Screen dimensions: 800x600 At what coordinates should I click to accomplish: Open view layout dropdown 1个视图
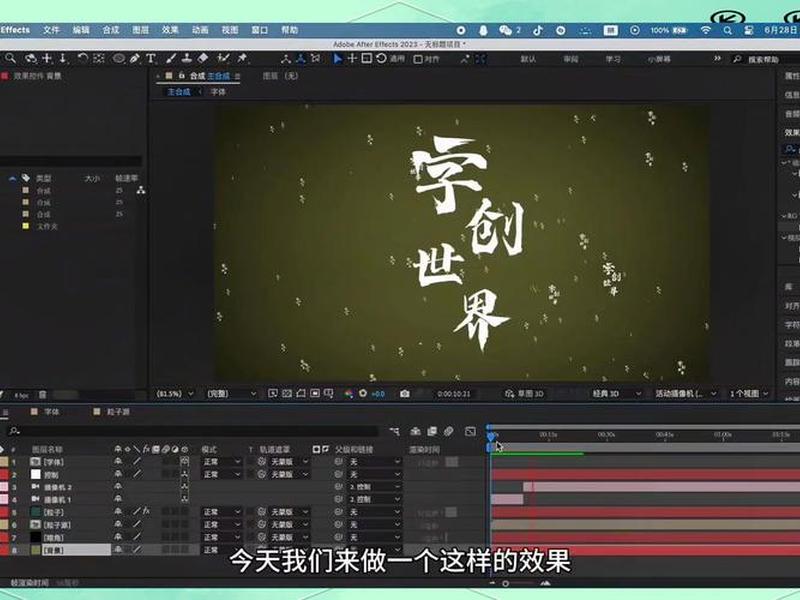749,393
